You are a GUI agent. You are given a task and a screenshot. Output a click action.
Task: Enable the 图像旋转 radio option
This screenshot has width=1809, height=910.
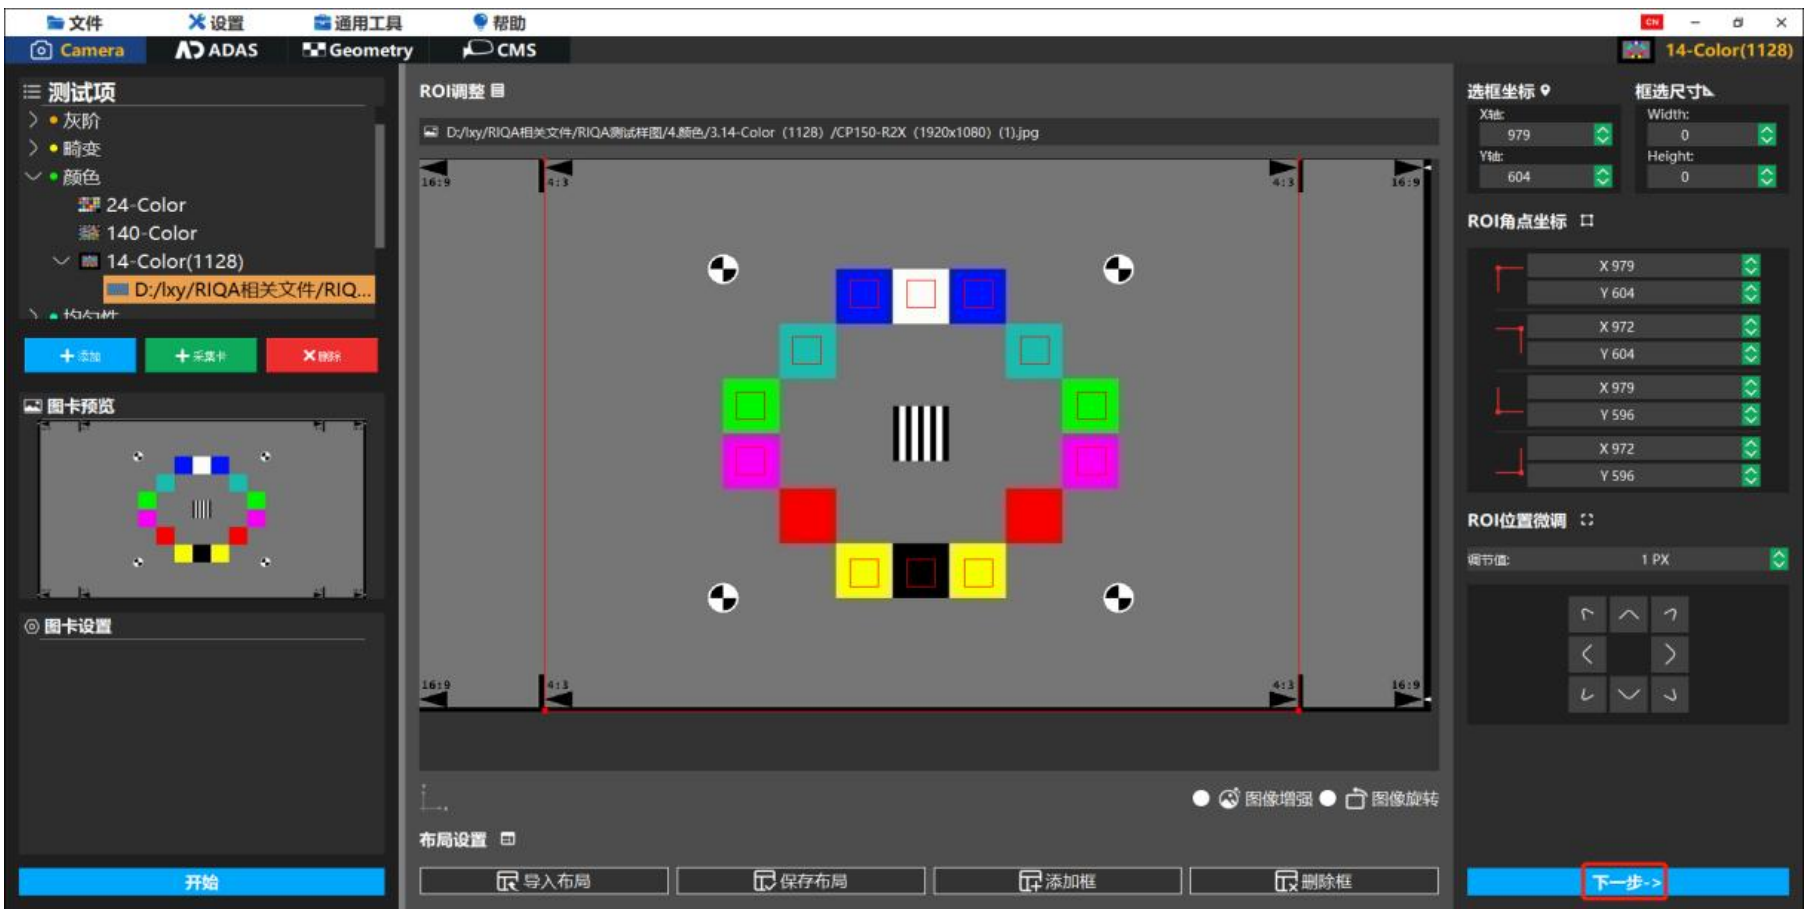tap(1328, 798)
